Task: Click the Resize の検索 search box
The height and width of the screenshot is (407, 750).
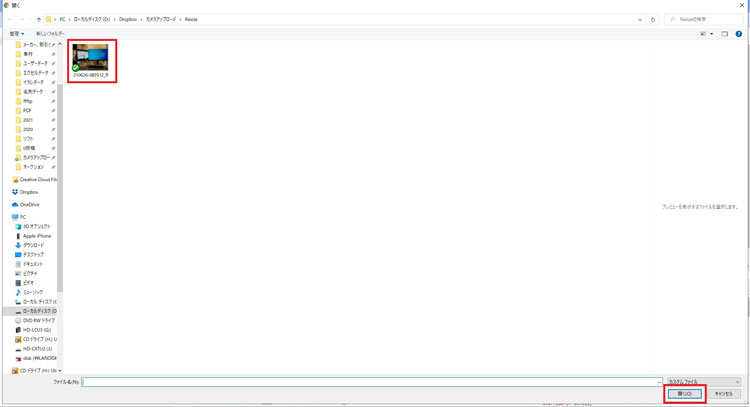Action: click(x=704, y=19)
